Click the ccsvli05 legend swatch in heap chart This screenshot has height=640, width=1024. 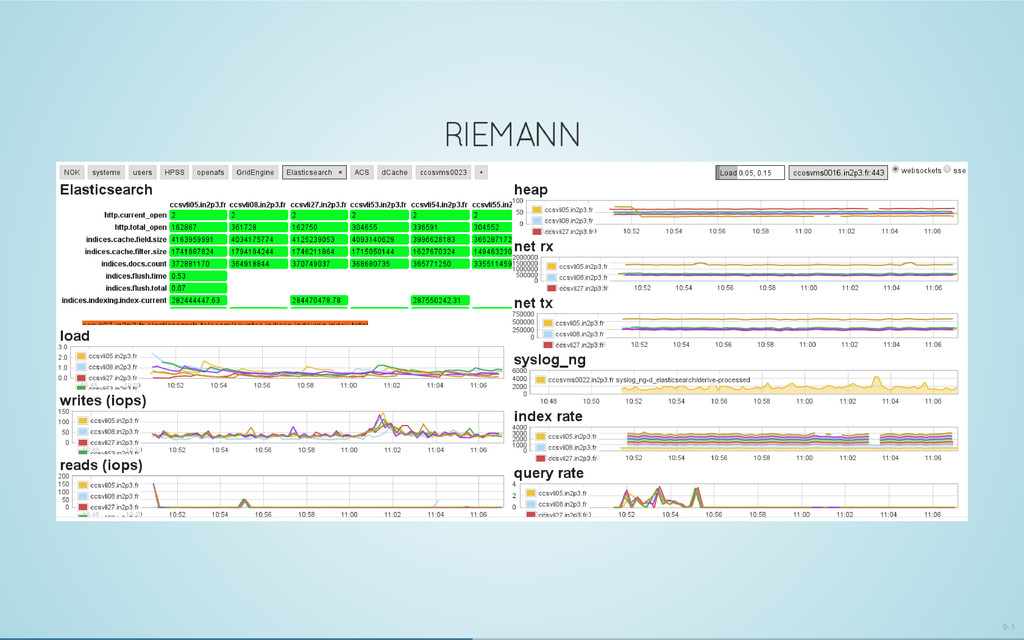pos(537,210)
